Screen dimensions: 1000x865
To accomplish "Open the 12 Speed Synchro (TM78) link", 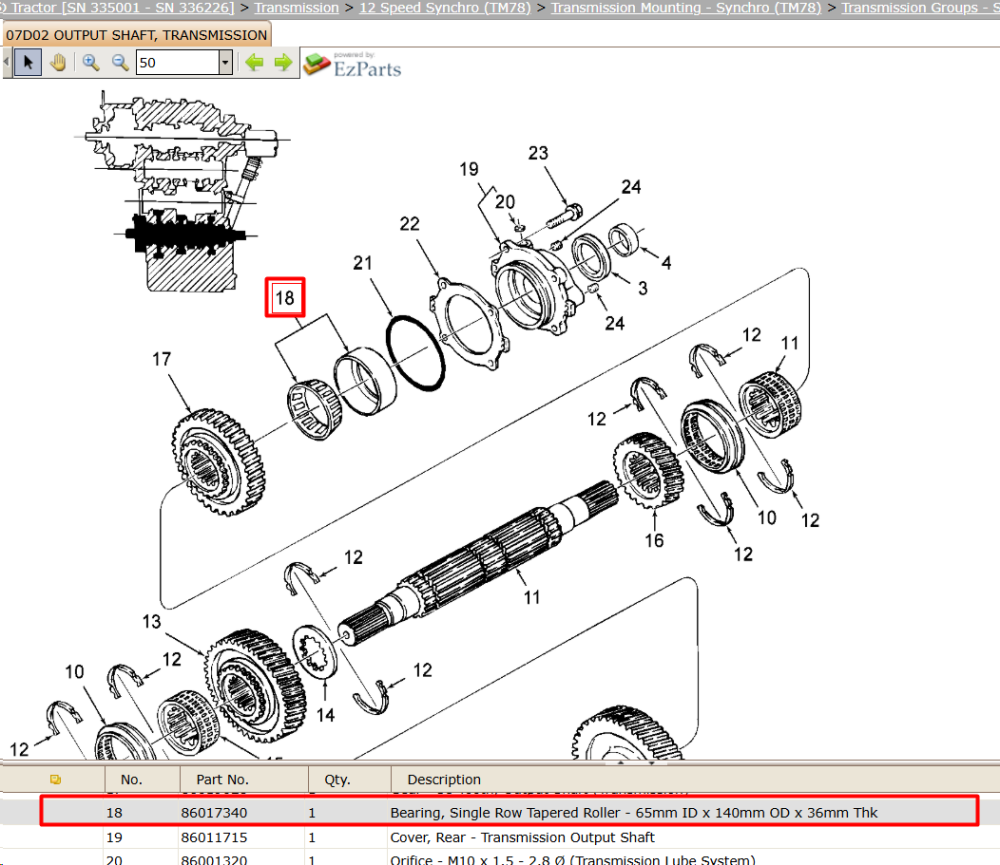I will pyautogui.click(x=445, y=8).
